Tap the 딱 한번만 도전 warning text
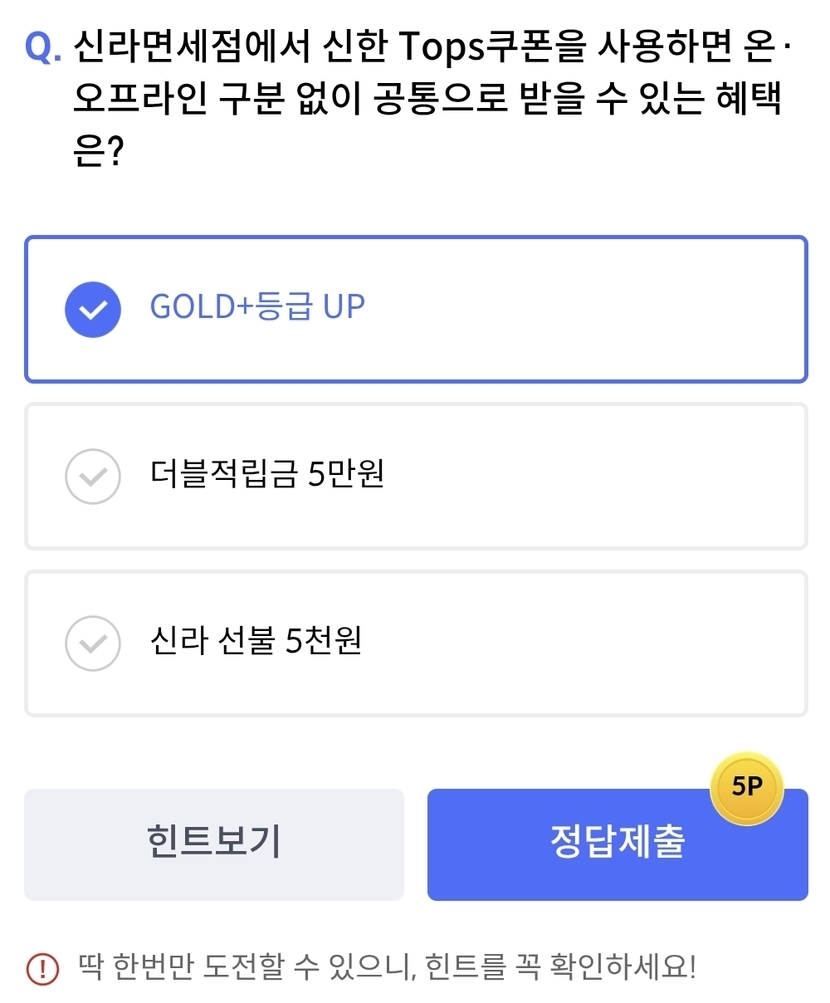Viewport: 830px width, 1003px height. (386, 968)
